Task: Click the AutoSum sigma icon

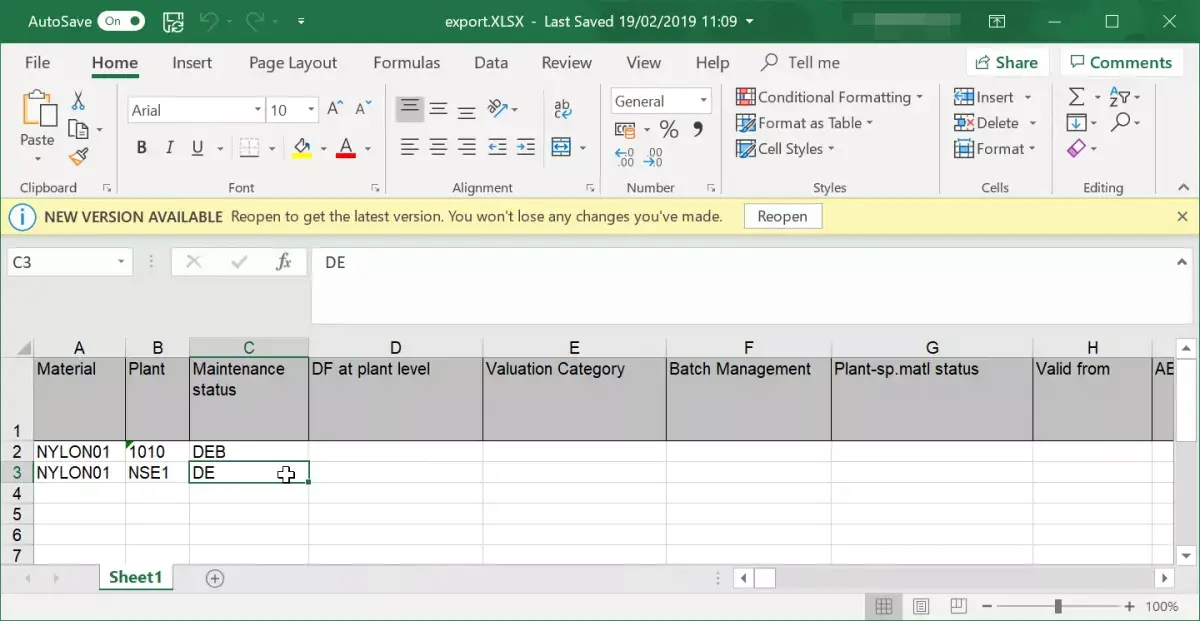Action: (1077, 97)
